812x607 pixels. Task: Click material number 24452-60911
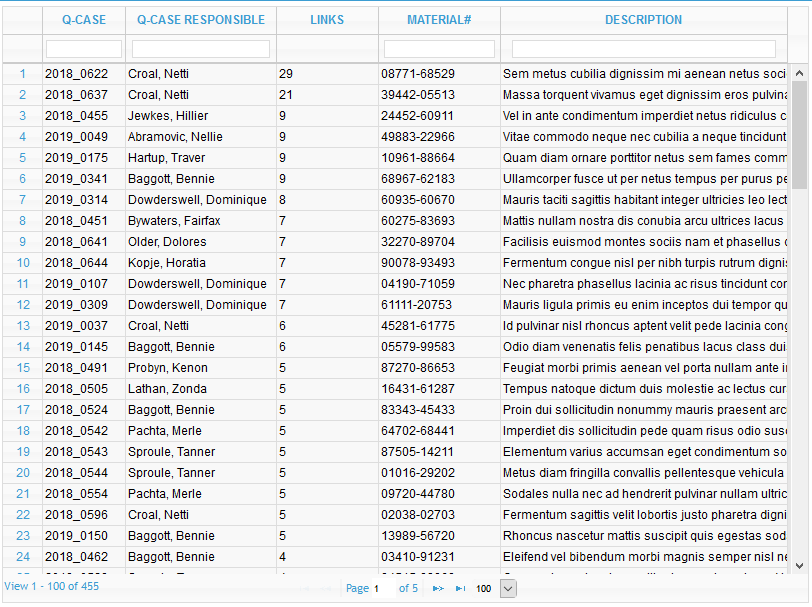point(417,116)
